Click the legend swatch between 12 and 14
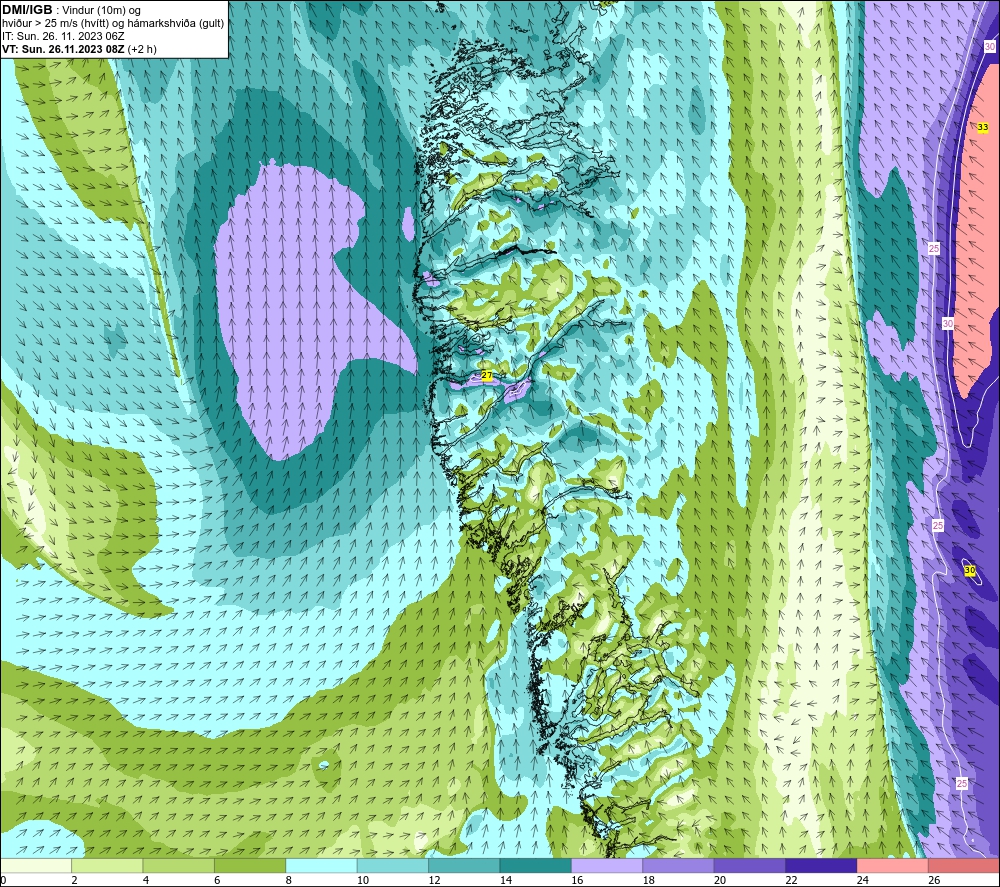1000x887 pixels. (x=464, y=865)
